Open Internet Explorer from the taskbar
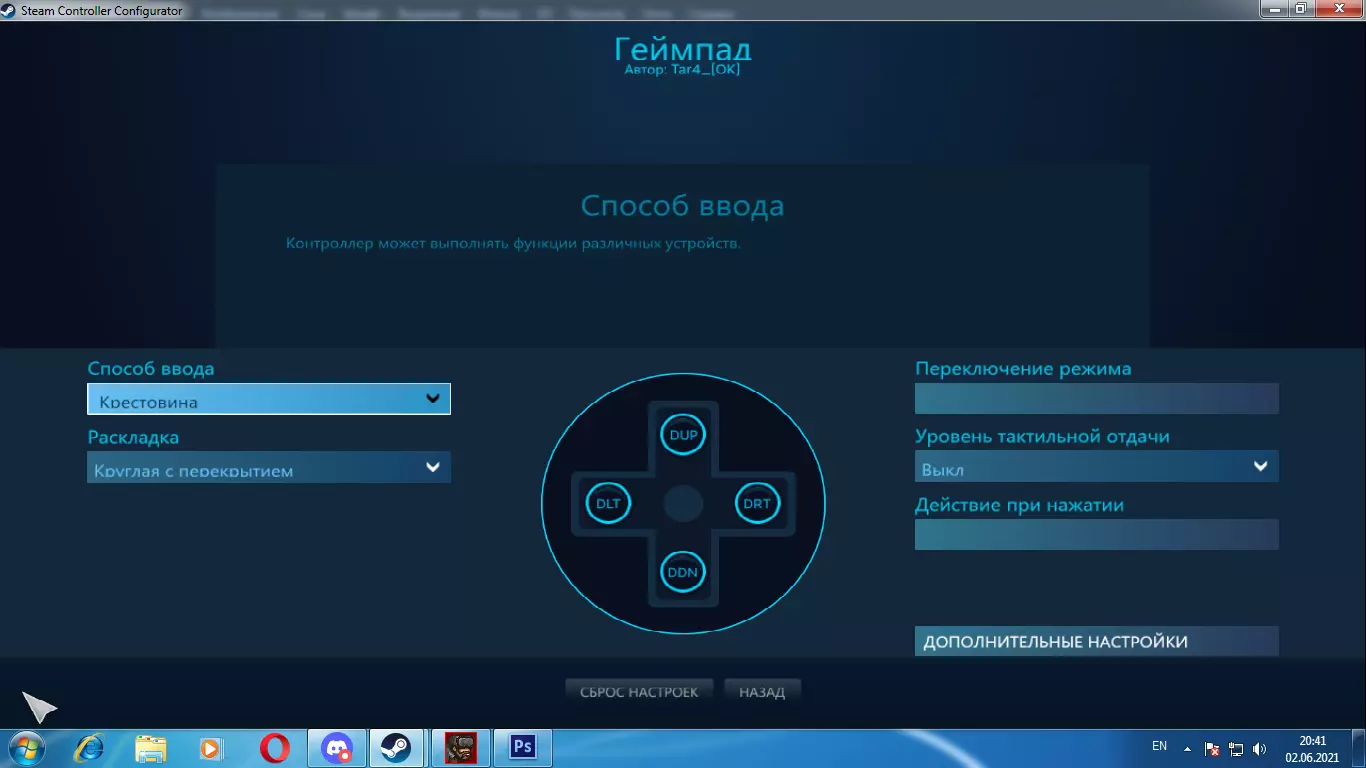 tap(90, 747)
